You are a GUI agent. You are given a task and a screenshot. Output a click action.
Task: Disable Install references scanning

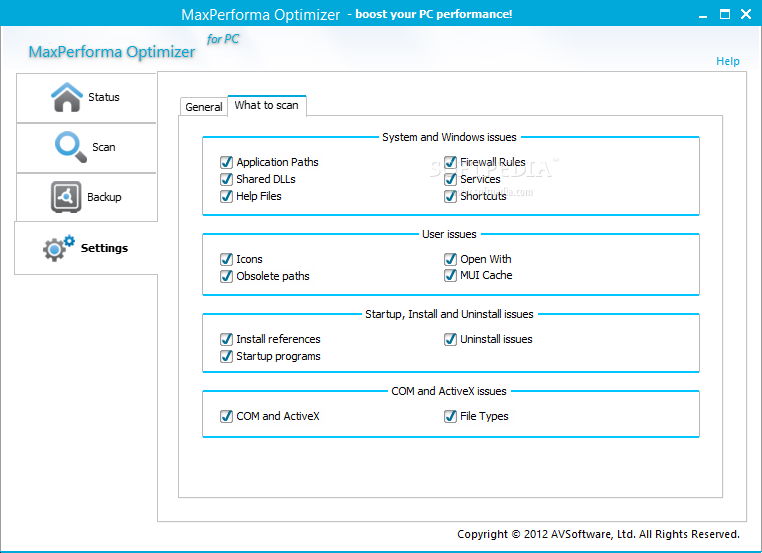pyautogui.click(x=226, y=339)
